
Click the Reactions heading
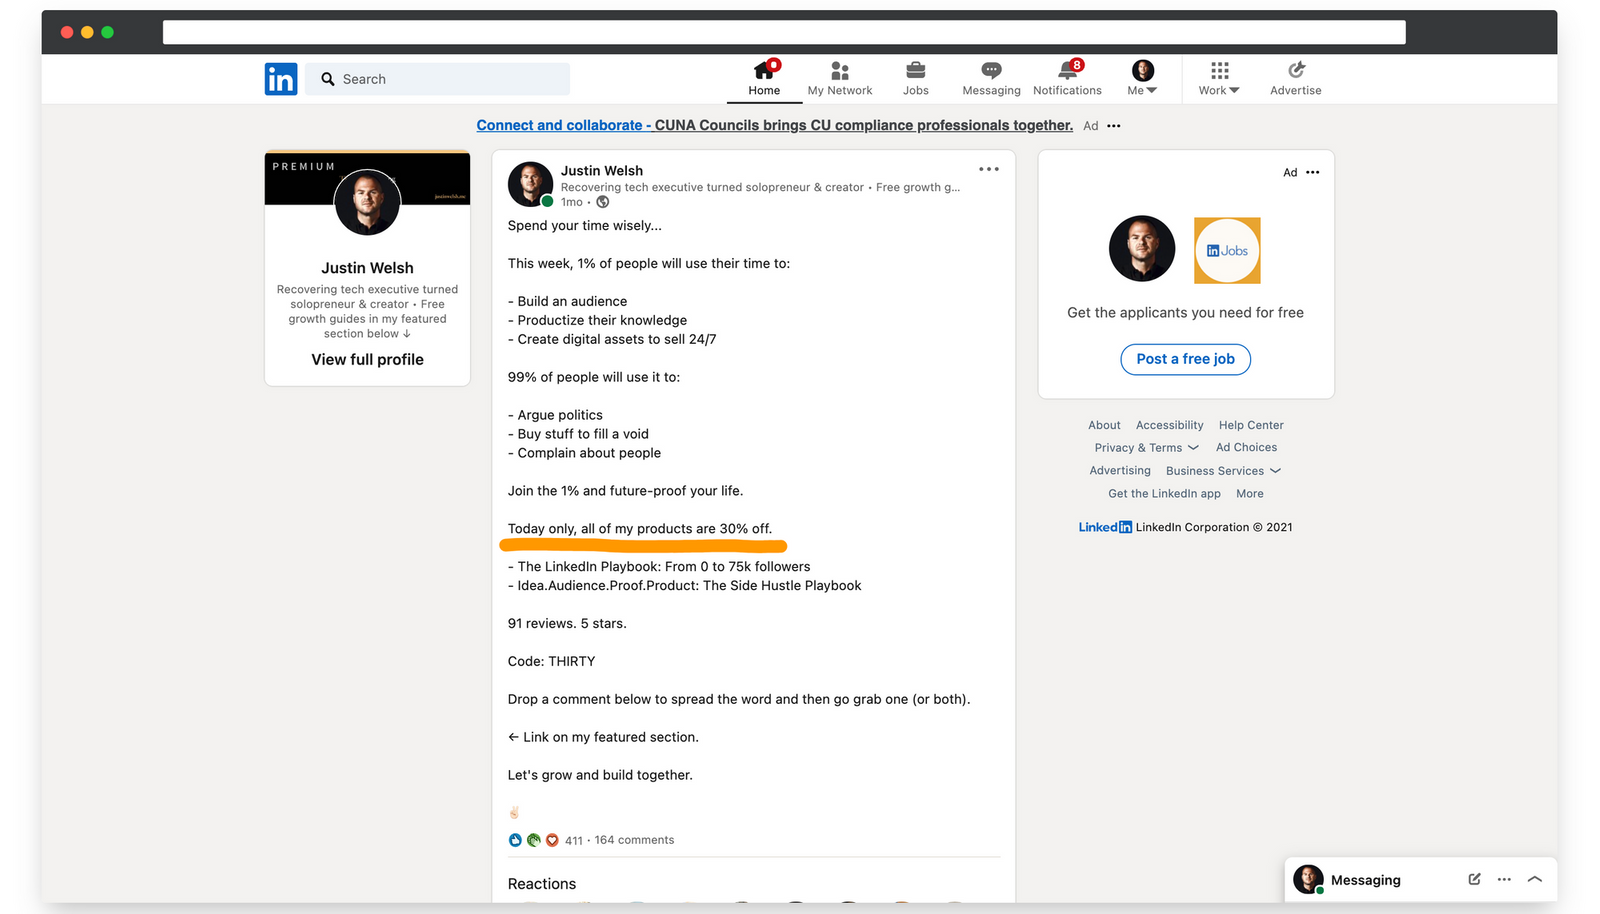[542, 884]
